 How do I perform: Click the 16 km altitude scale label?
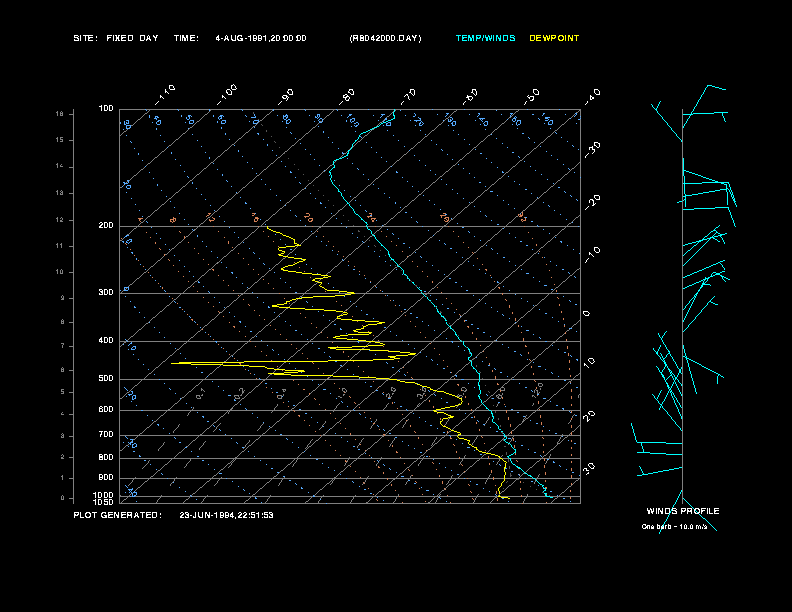coord(60,114)
